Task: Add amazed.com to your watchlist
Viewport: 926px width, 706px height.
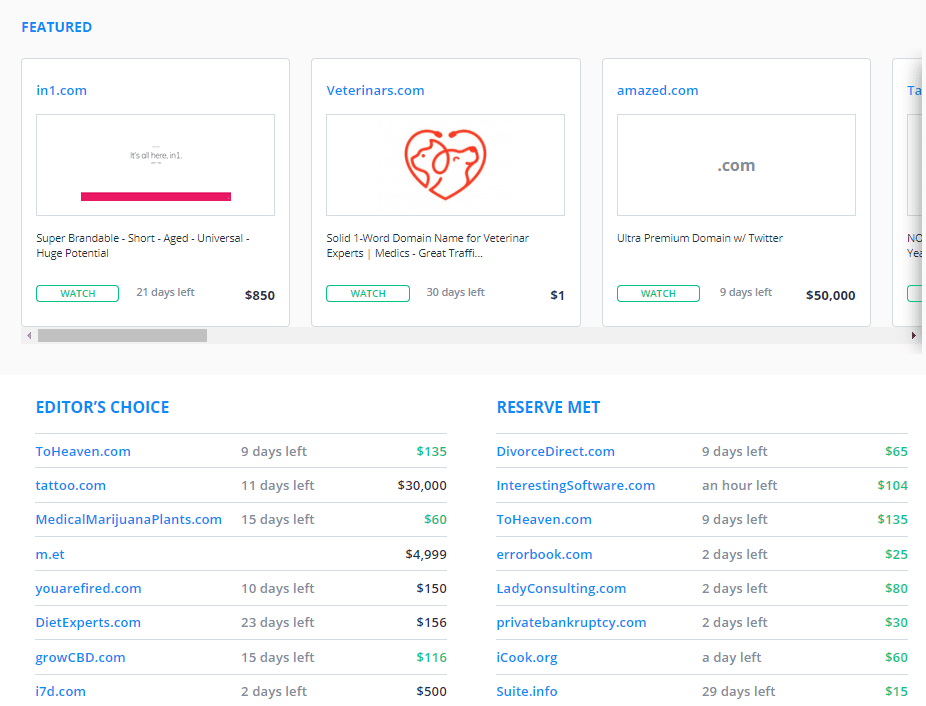Action: click(658, 293)
